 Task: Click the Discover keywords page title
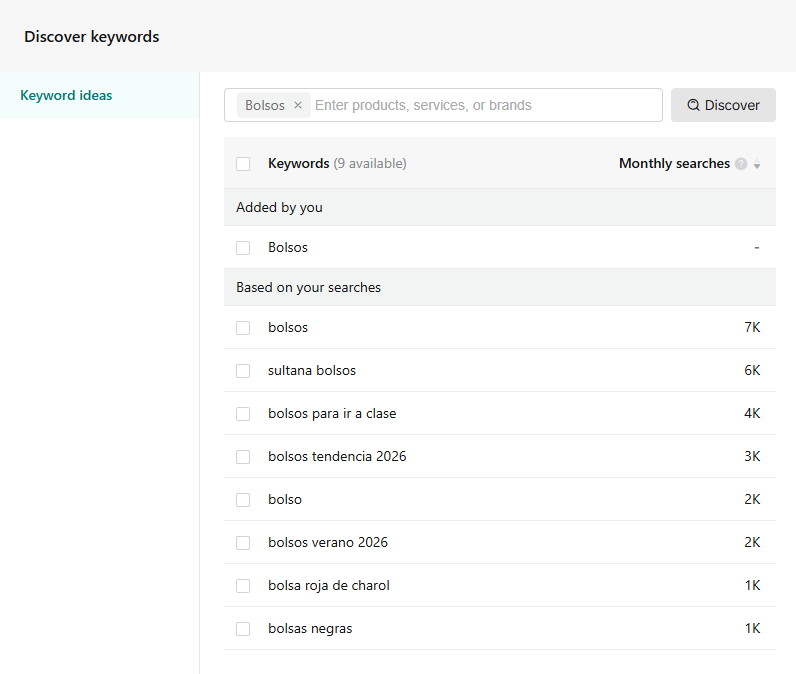tap(92, 37)
